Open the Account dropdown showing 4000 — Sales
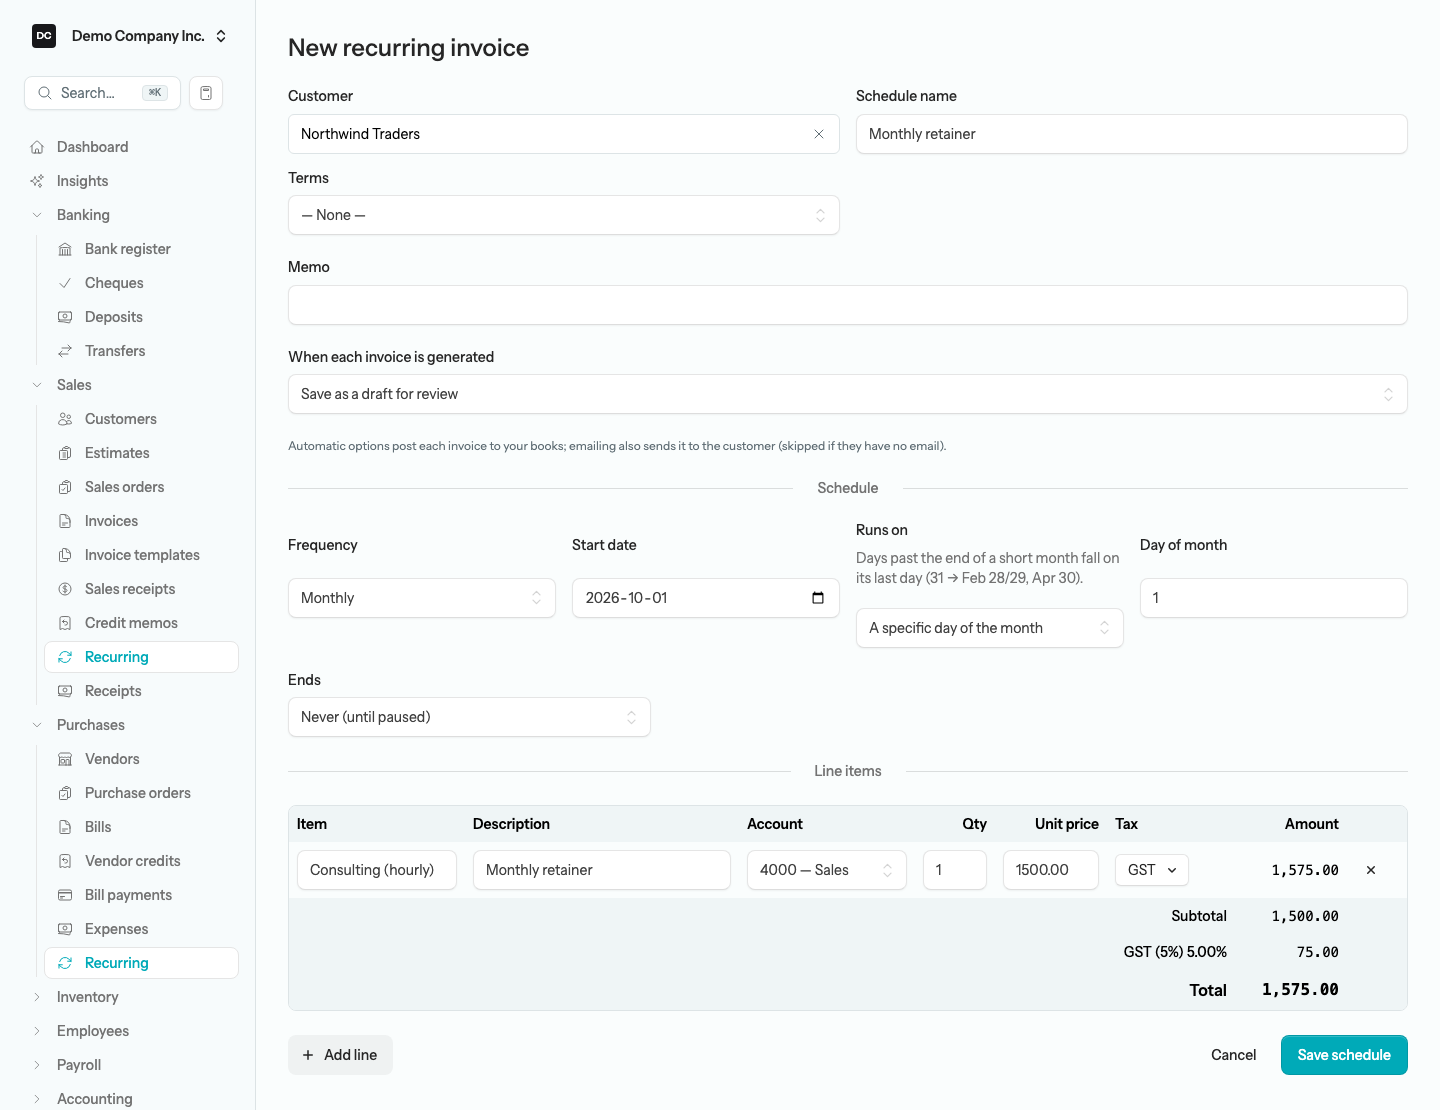Viewport: 1440px width, 1110px height. click(x=827, y=870)
